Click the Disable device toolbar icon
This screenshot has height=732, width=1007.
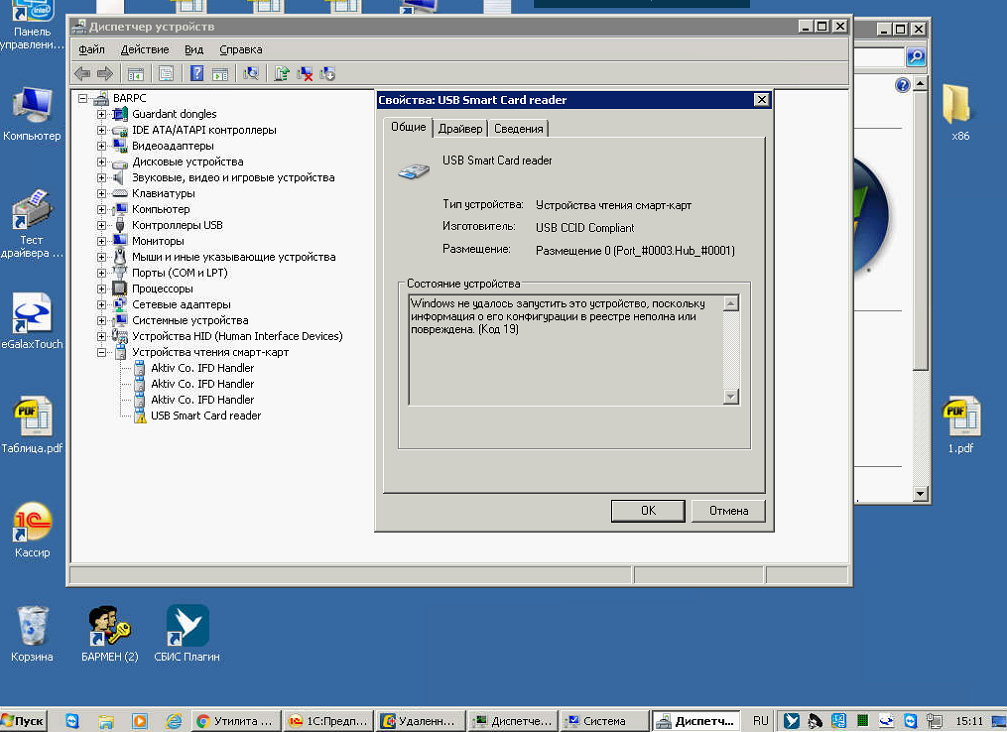[327, 73]
